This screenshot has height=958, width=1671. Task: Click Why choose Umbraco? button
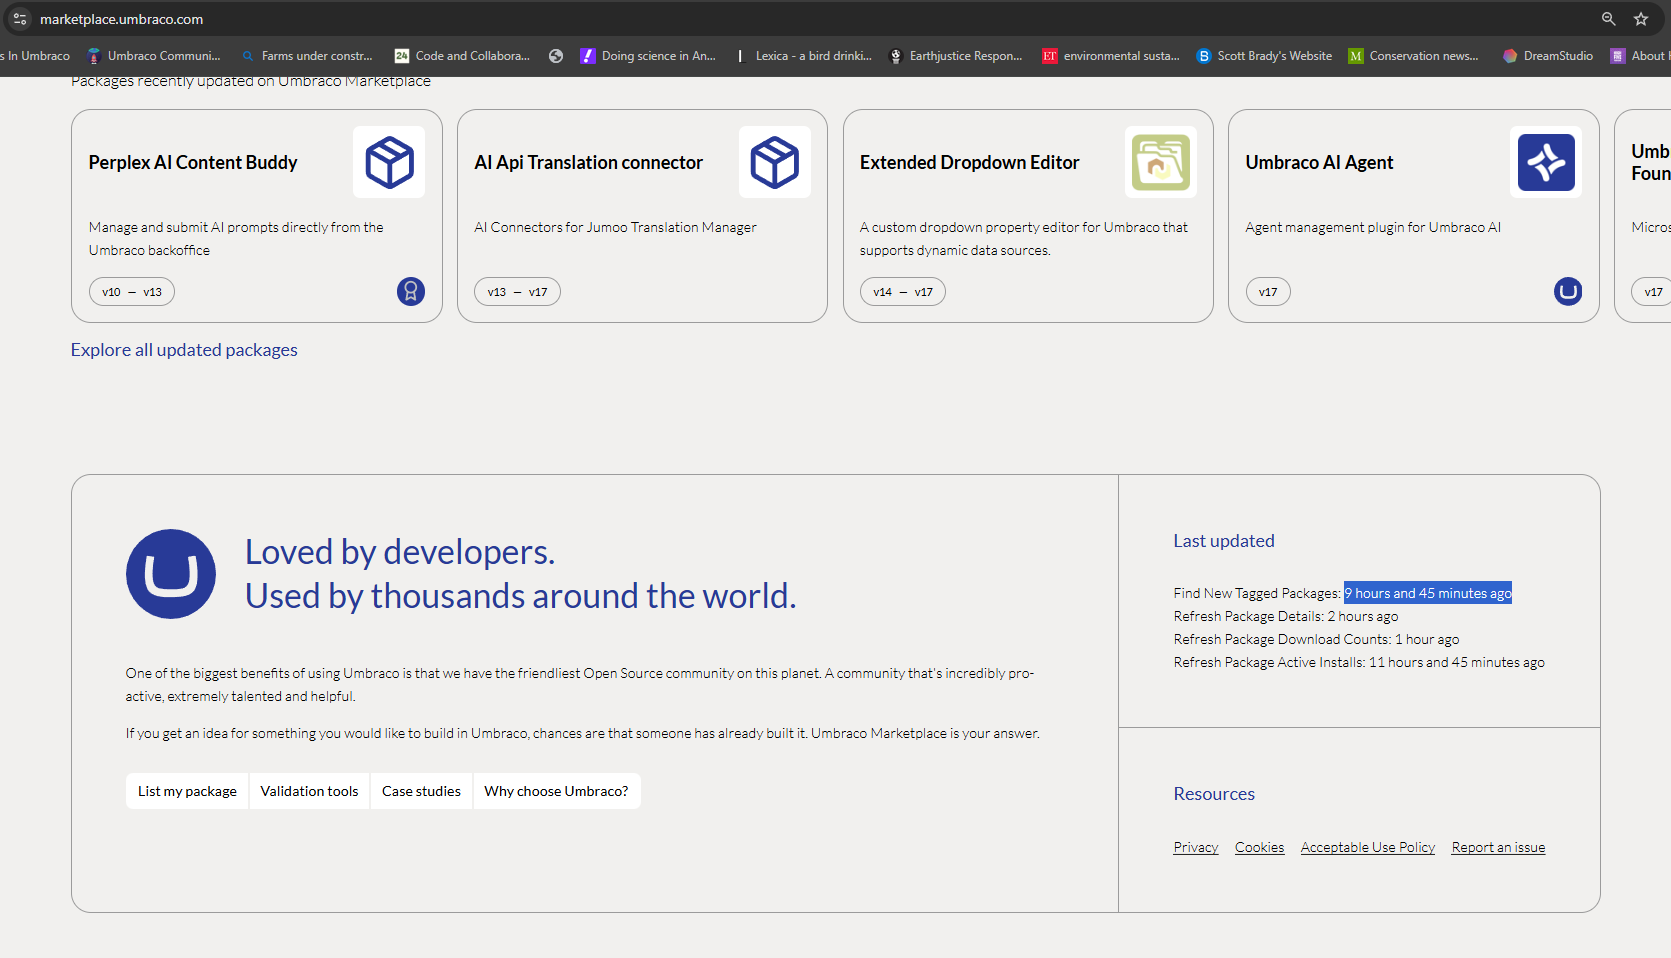point(556,791)
